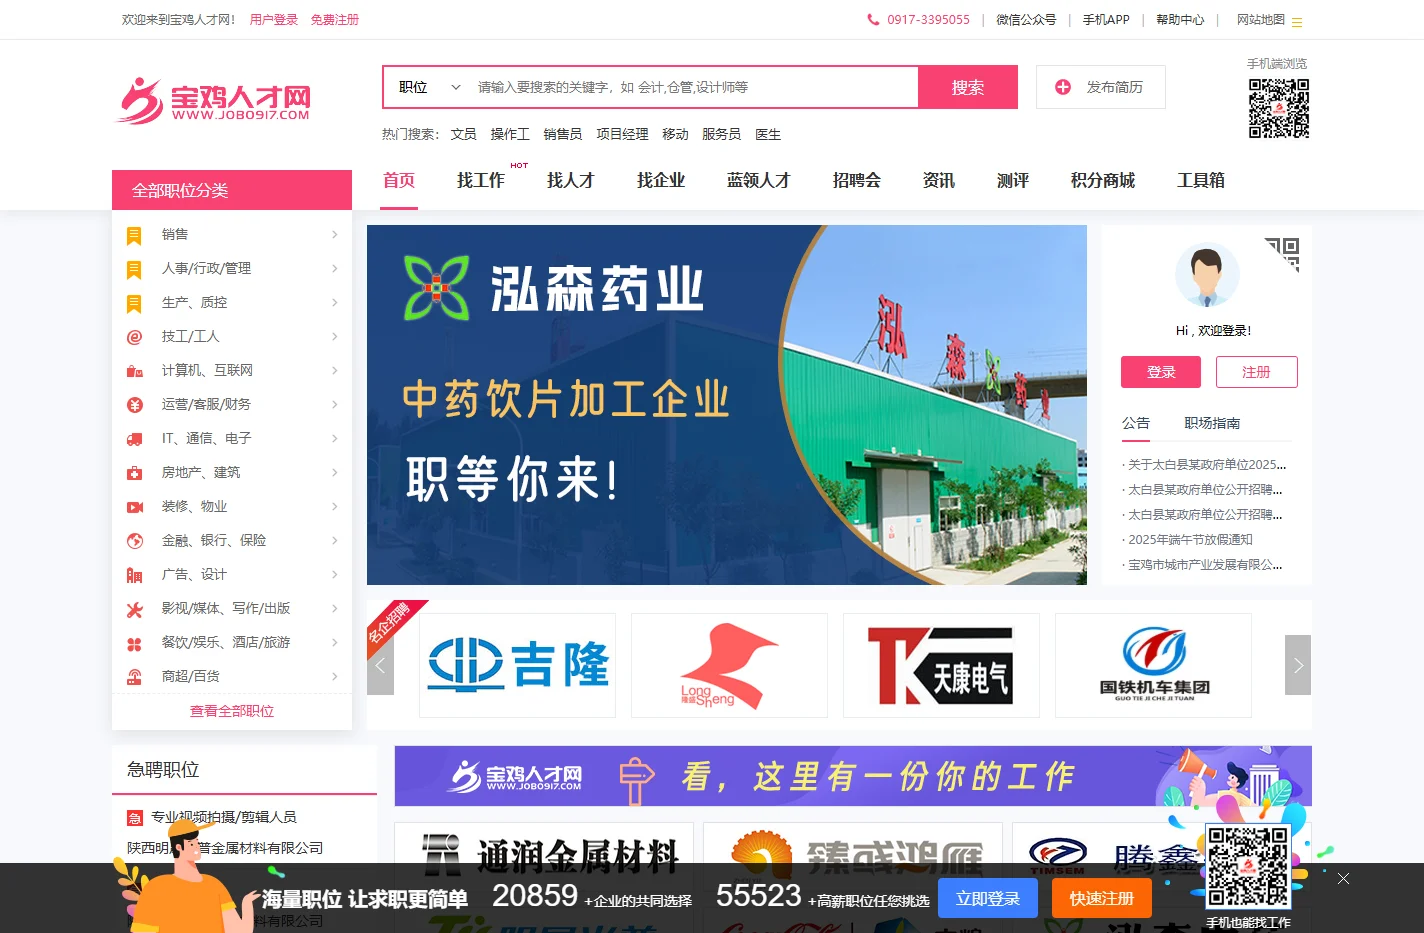Open the 职位 search type dropdown

pyautogui.click(x=430, y=87)
